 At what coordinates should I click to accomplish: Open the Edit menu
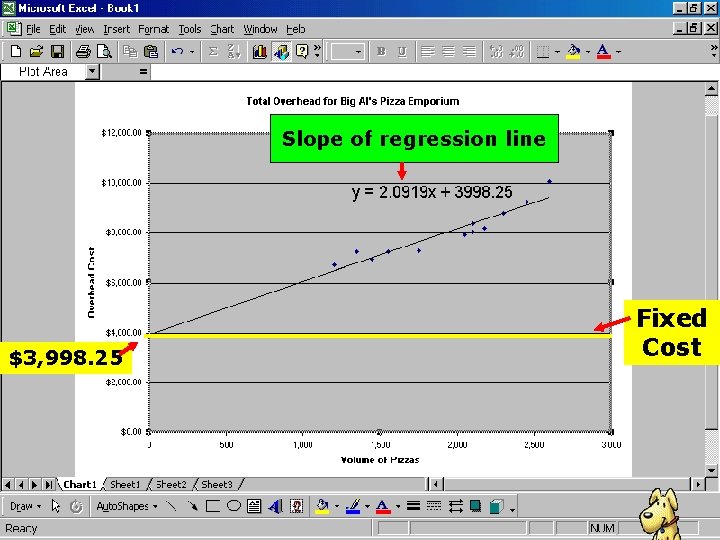pos(57,29)
